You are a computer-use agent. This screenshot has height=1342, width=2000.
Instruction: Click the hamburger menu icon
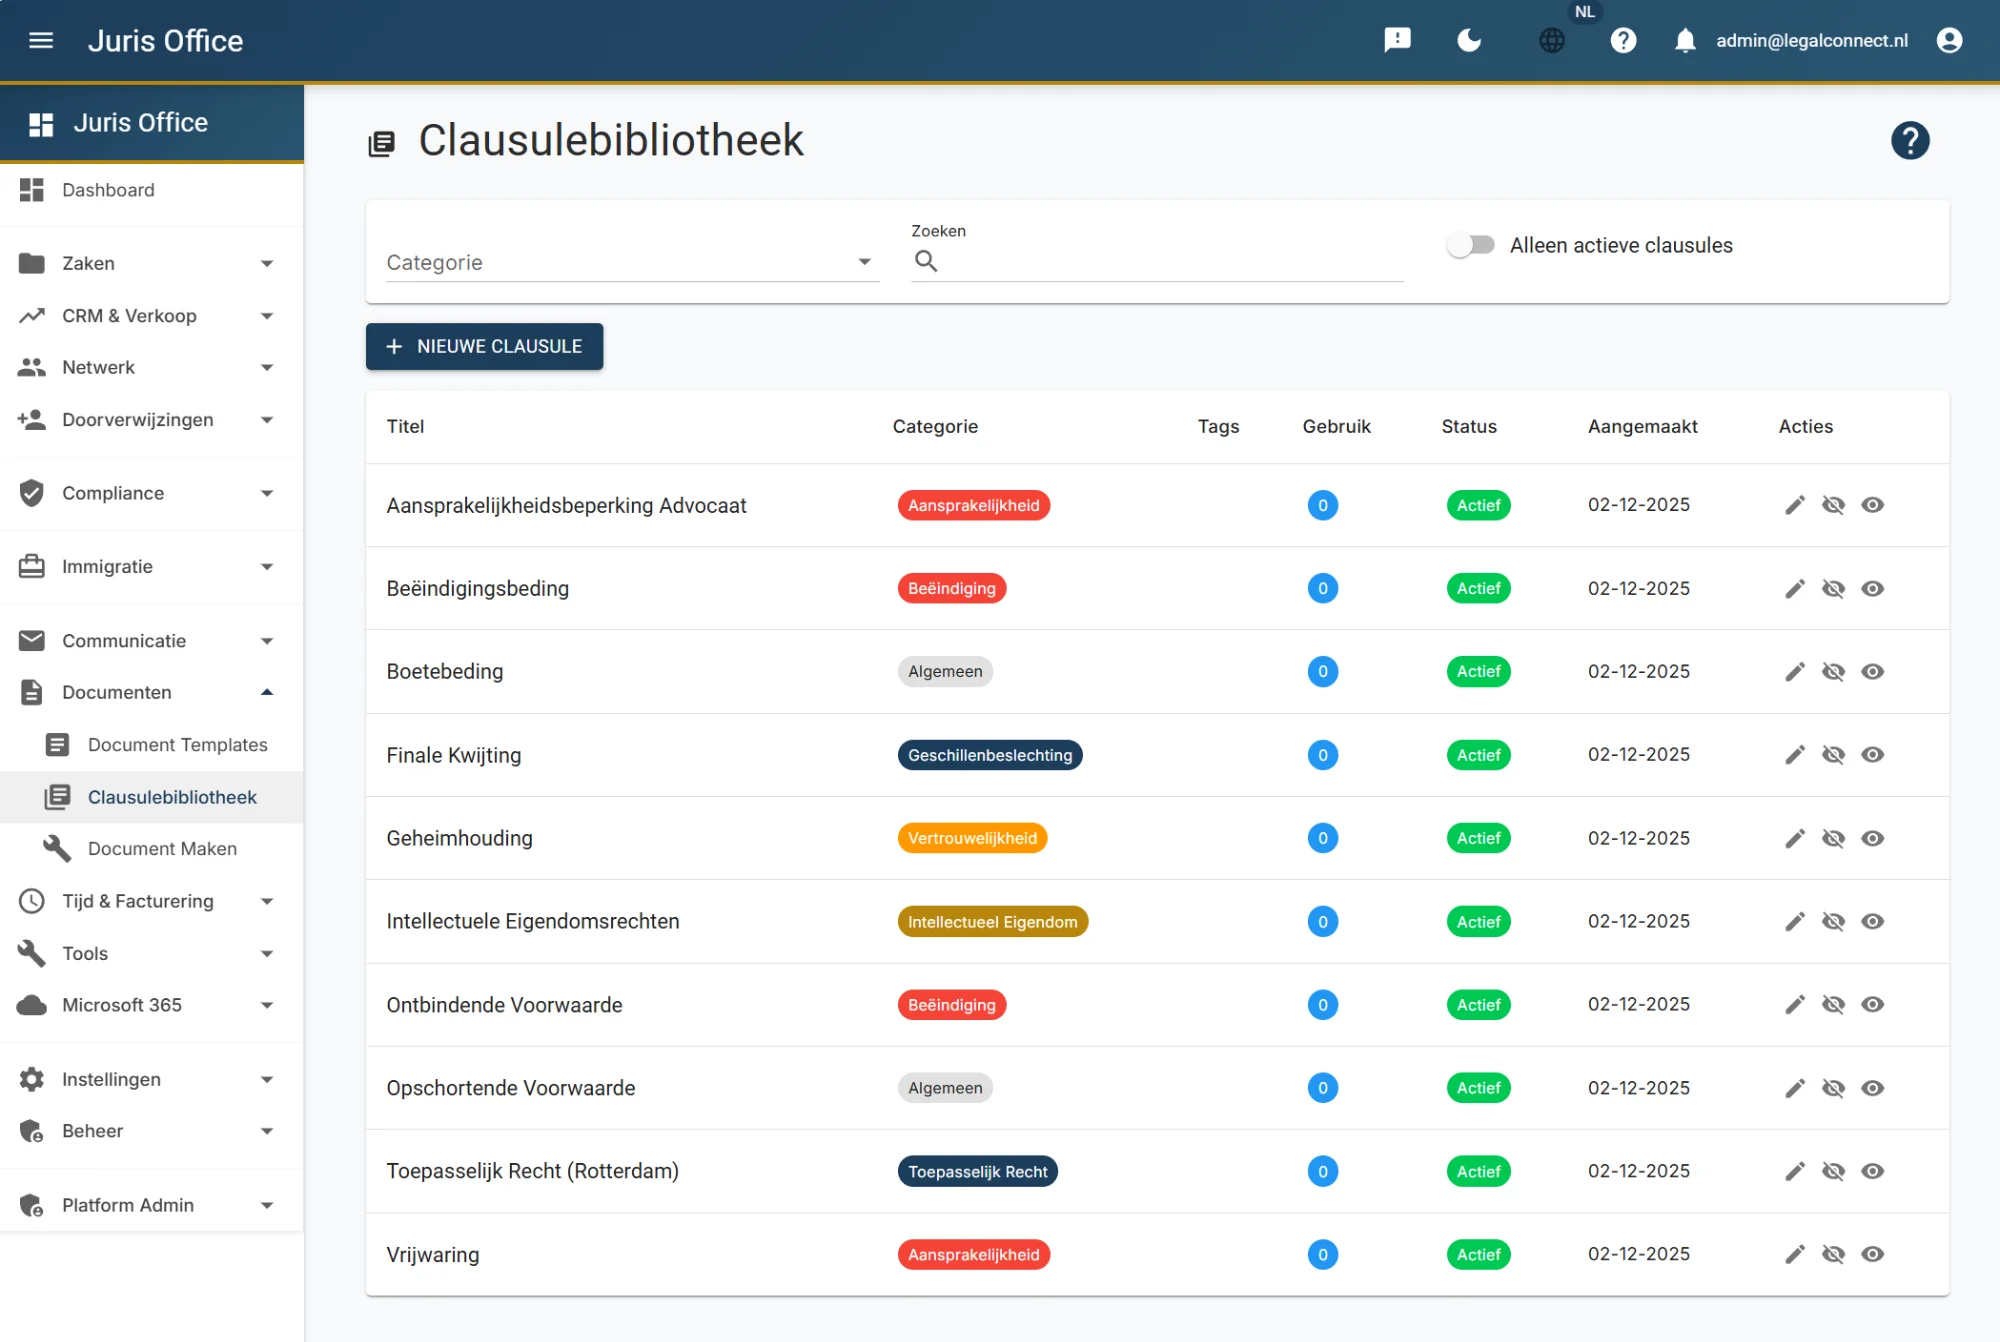tap(41, 40)
